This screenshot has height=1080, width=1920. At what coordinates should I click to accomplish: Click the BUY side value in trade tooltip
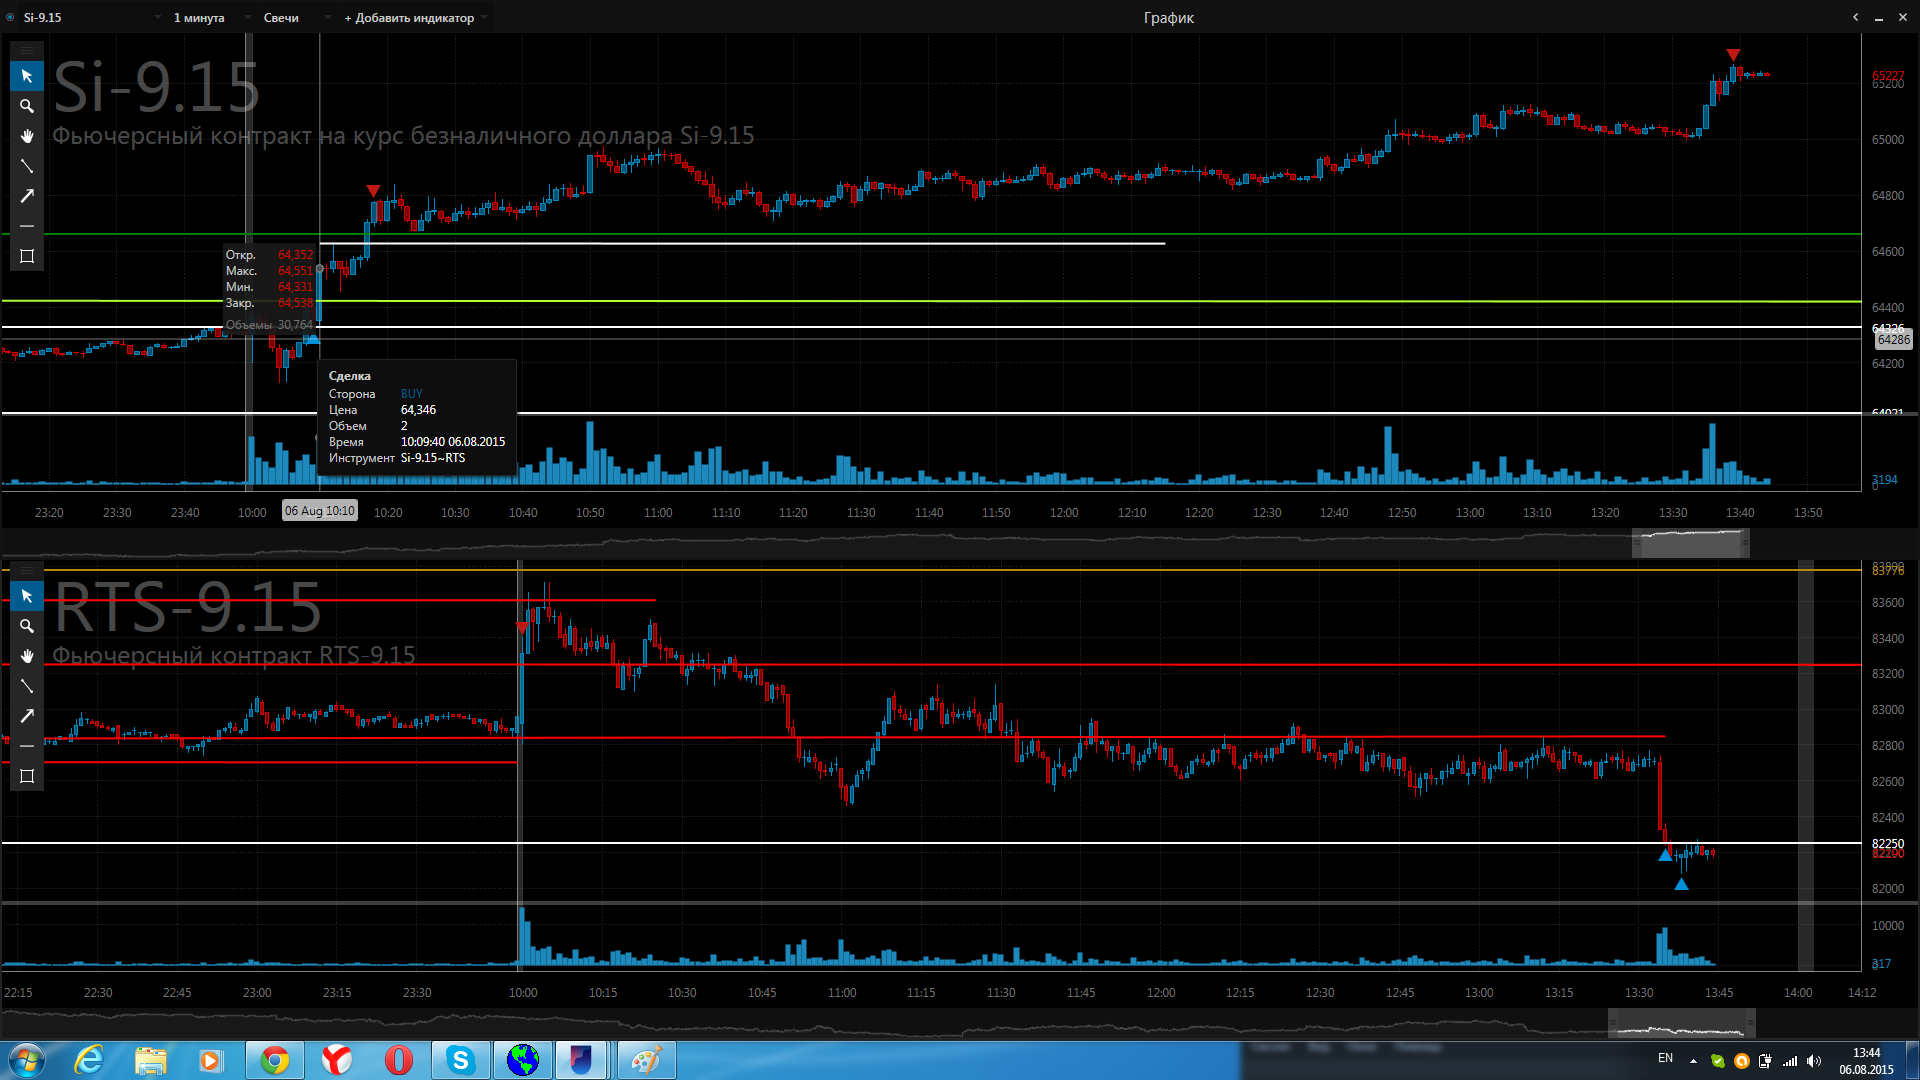point(412,394)
